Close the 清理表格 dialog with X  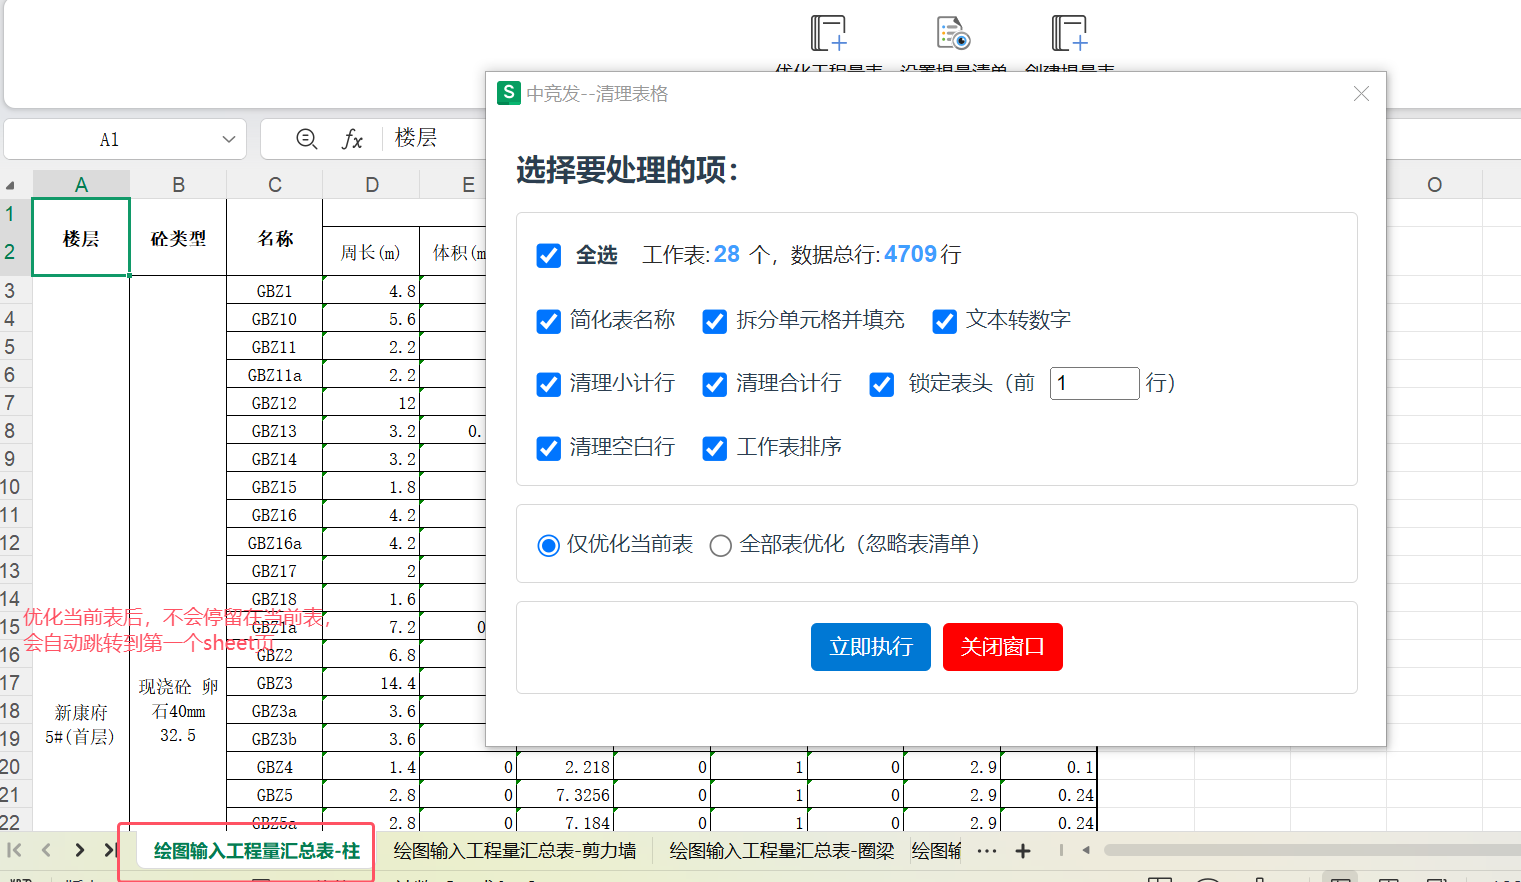click(1361, 94)
